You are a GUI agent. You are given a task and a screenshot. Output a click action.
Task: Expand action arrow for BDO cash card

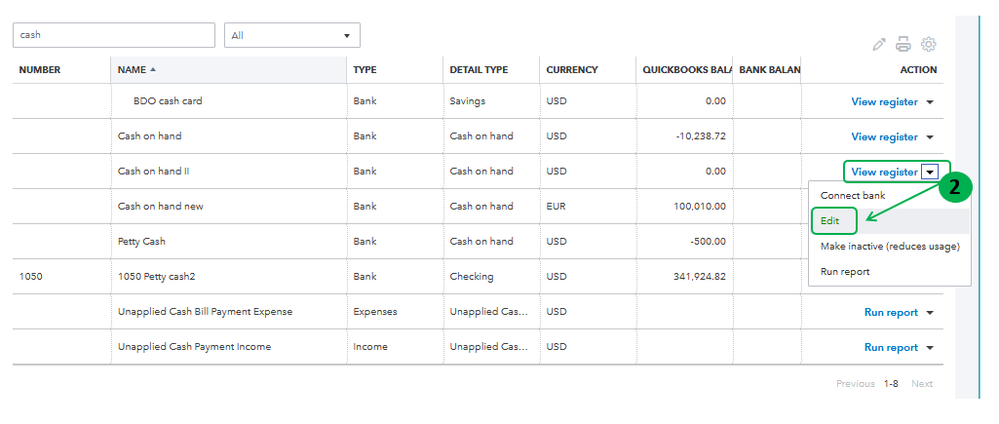tap(930, 102)
